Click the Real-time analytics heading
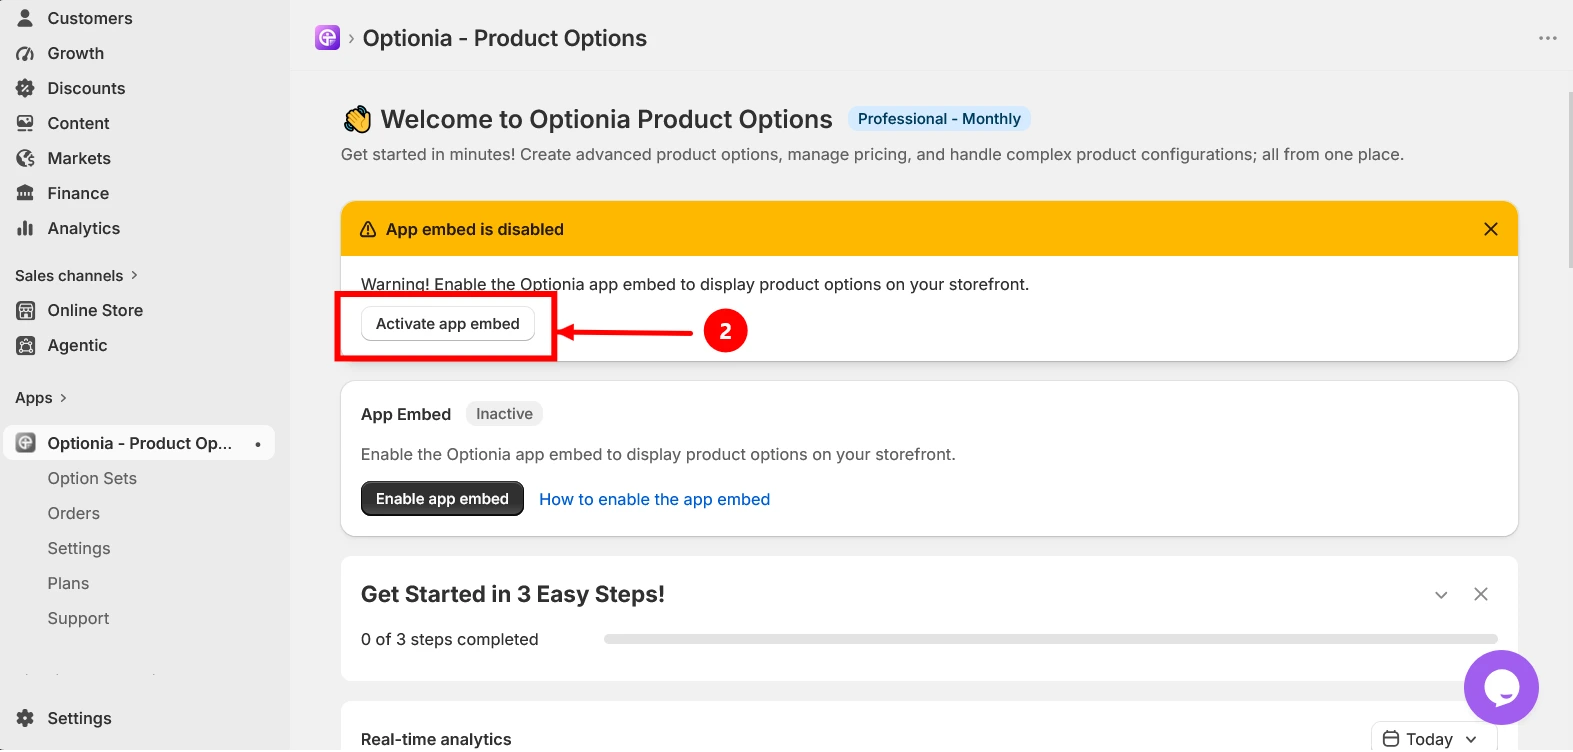1573x752 pixels. tap(436, 739)
